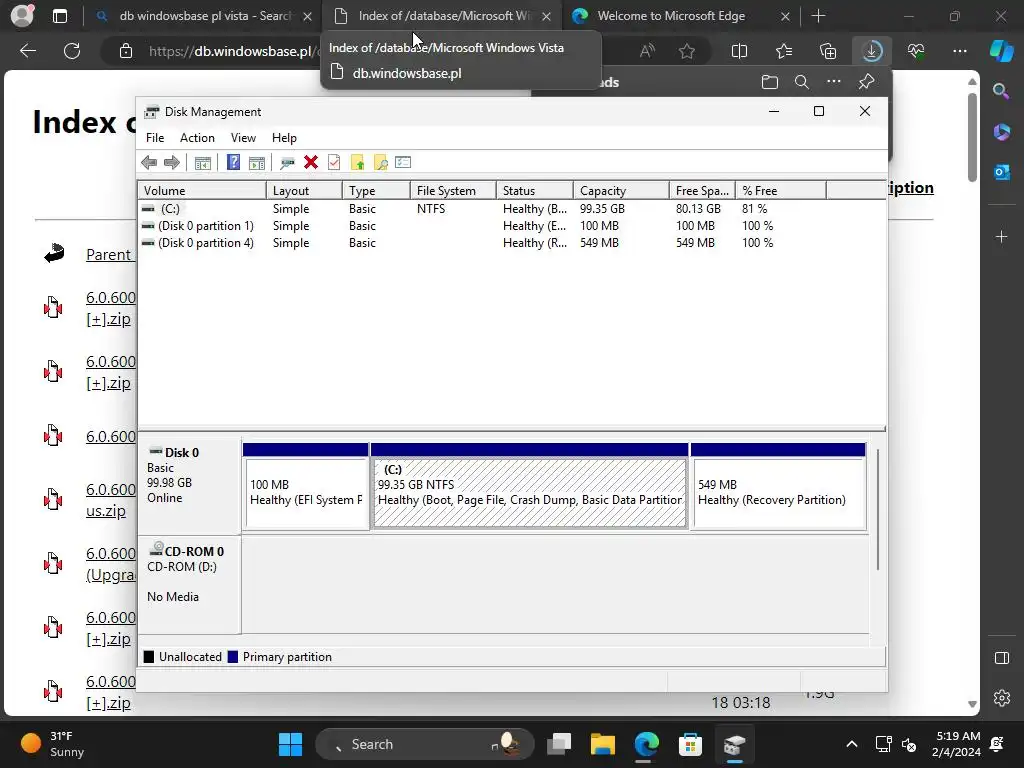
Task: Open the blue Help question-mark toolbar icon
Action: 233,163
